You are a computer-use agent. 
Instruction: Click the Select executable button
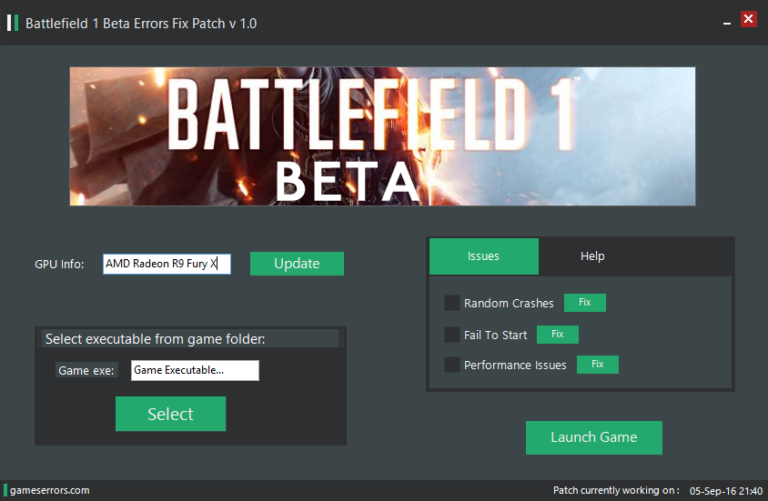coord(170,414)
